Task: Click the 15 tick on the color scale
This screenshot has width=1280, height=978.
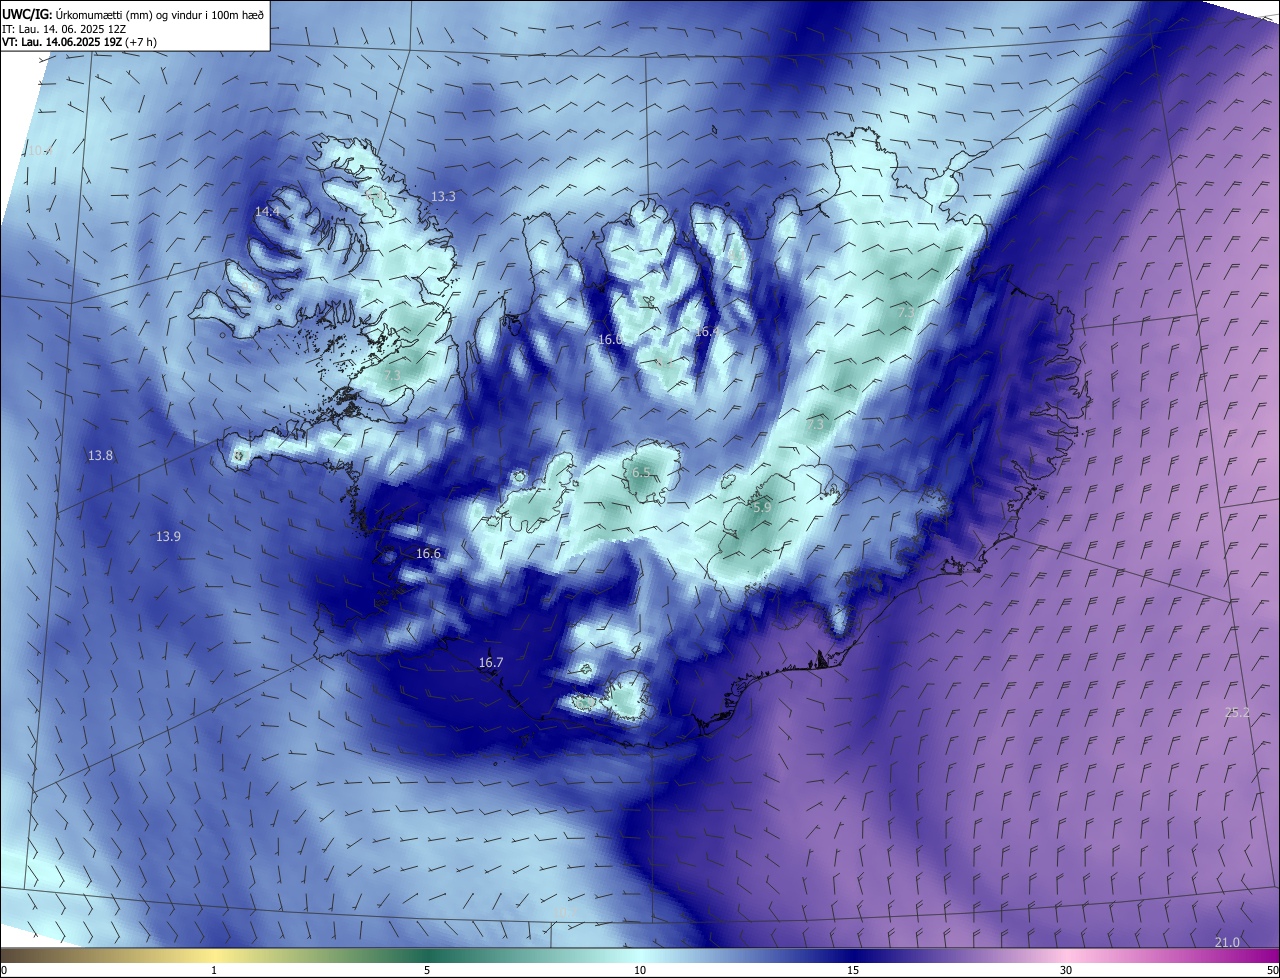Action: pyautogui.click(x=853, y=970)
